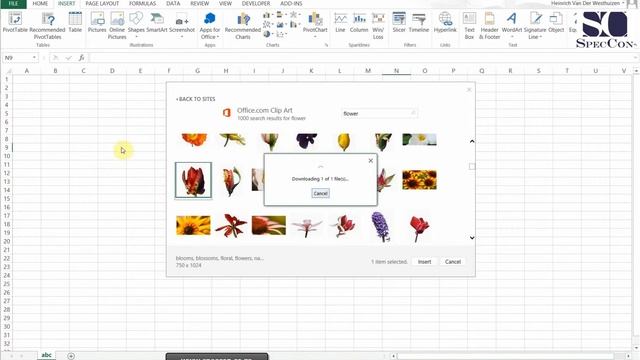640x360 pixels.
Task: Open Header & Footer tool
Action: (x=489, y=25)
